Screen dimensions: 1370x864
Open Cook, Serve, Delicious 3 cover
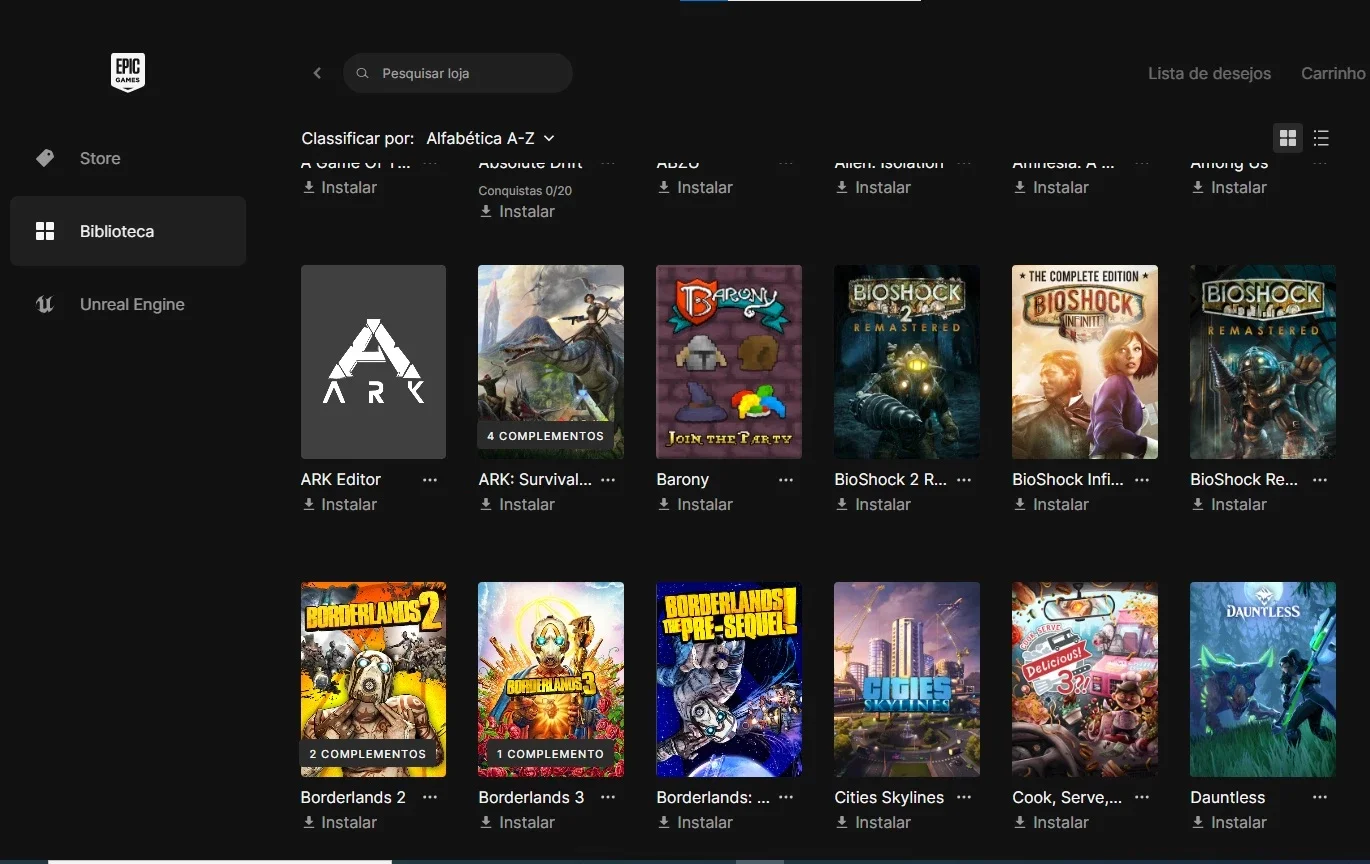[1085, 679]
